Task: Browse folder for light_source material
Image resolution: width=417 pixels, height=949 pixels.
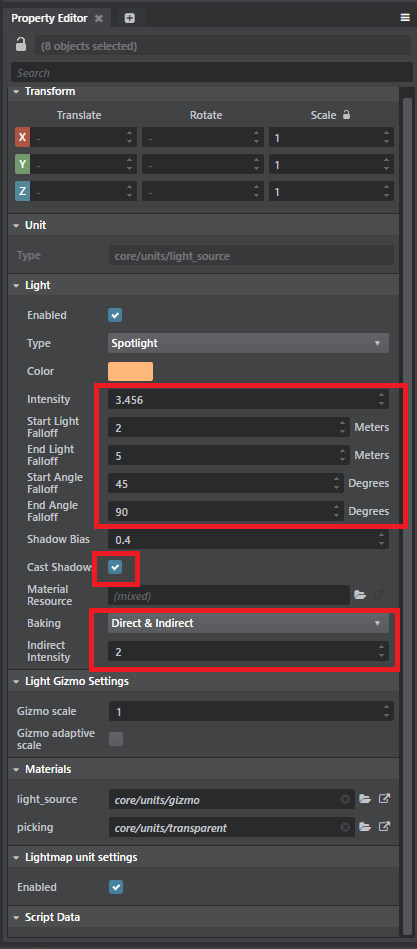Action: (364, 799)
